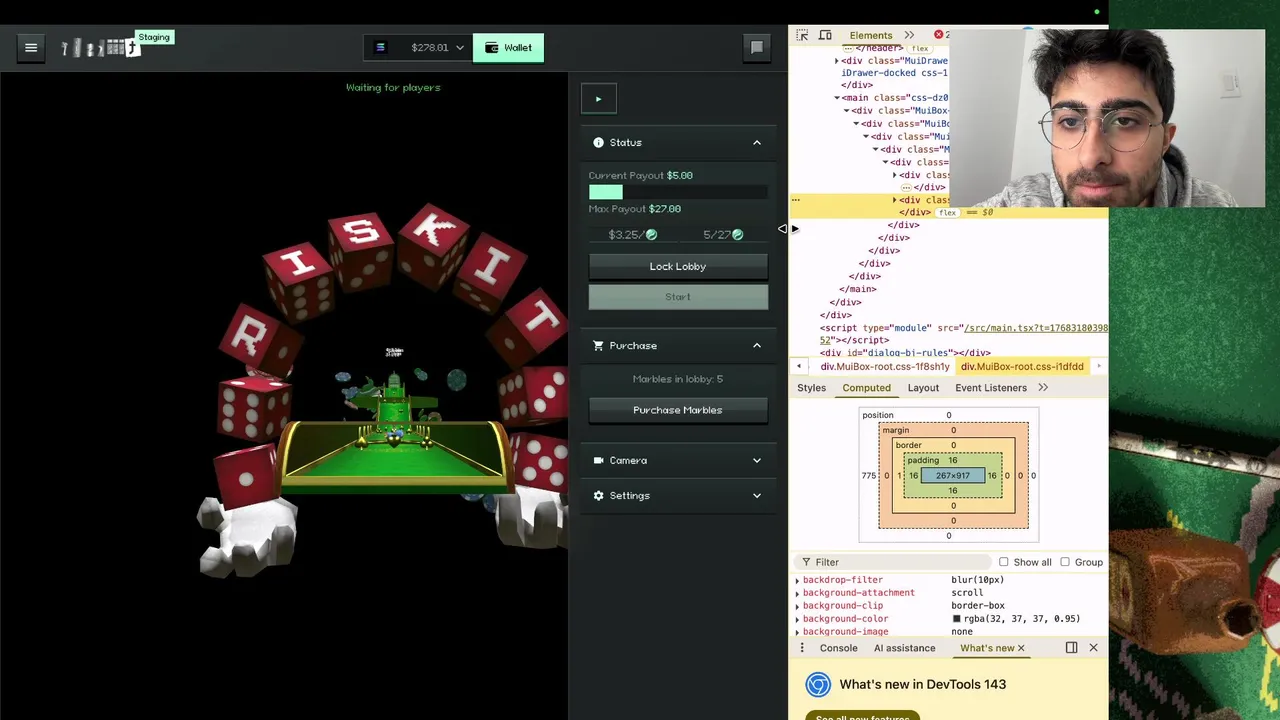Switch to the Styles tab
The image size is (1280, 720).
811,388
